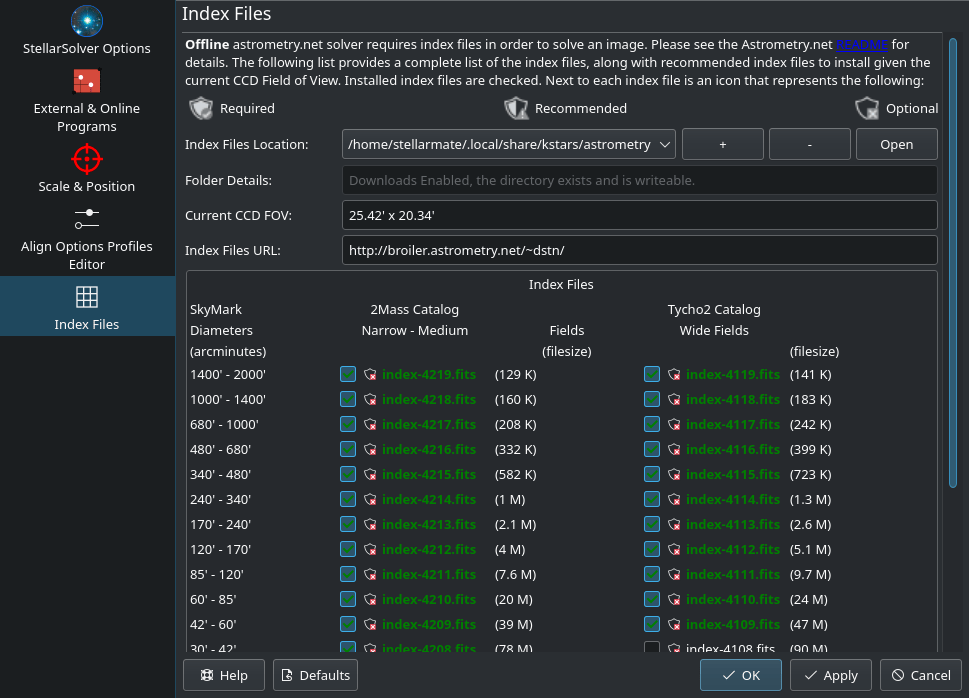Click the Help button
This screenshot has width=969, height=698.
[224, 675]
